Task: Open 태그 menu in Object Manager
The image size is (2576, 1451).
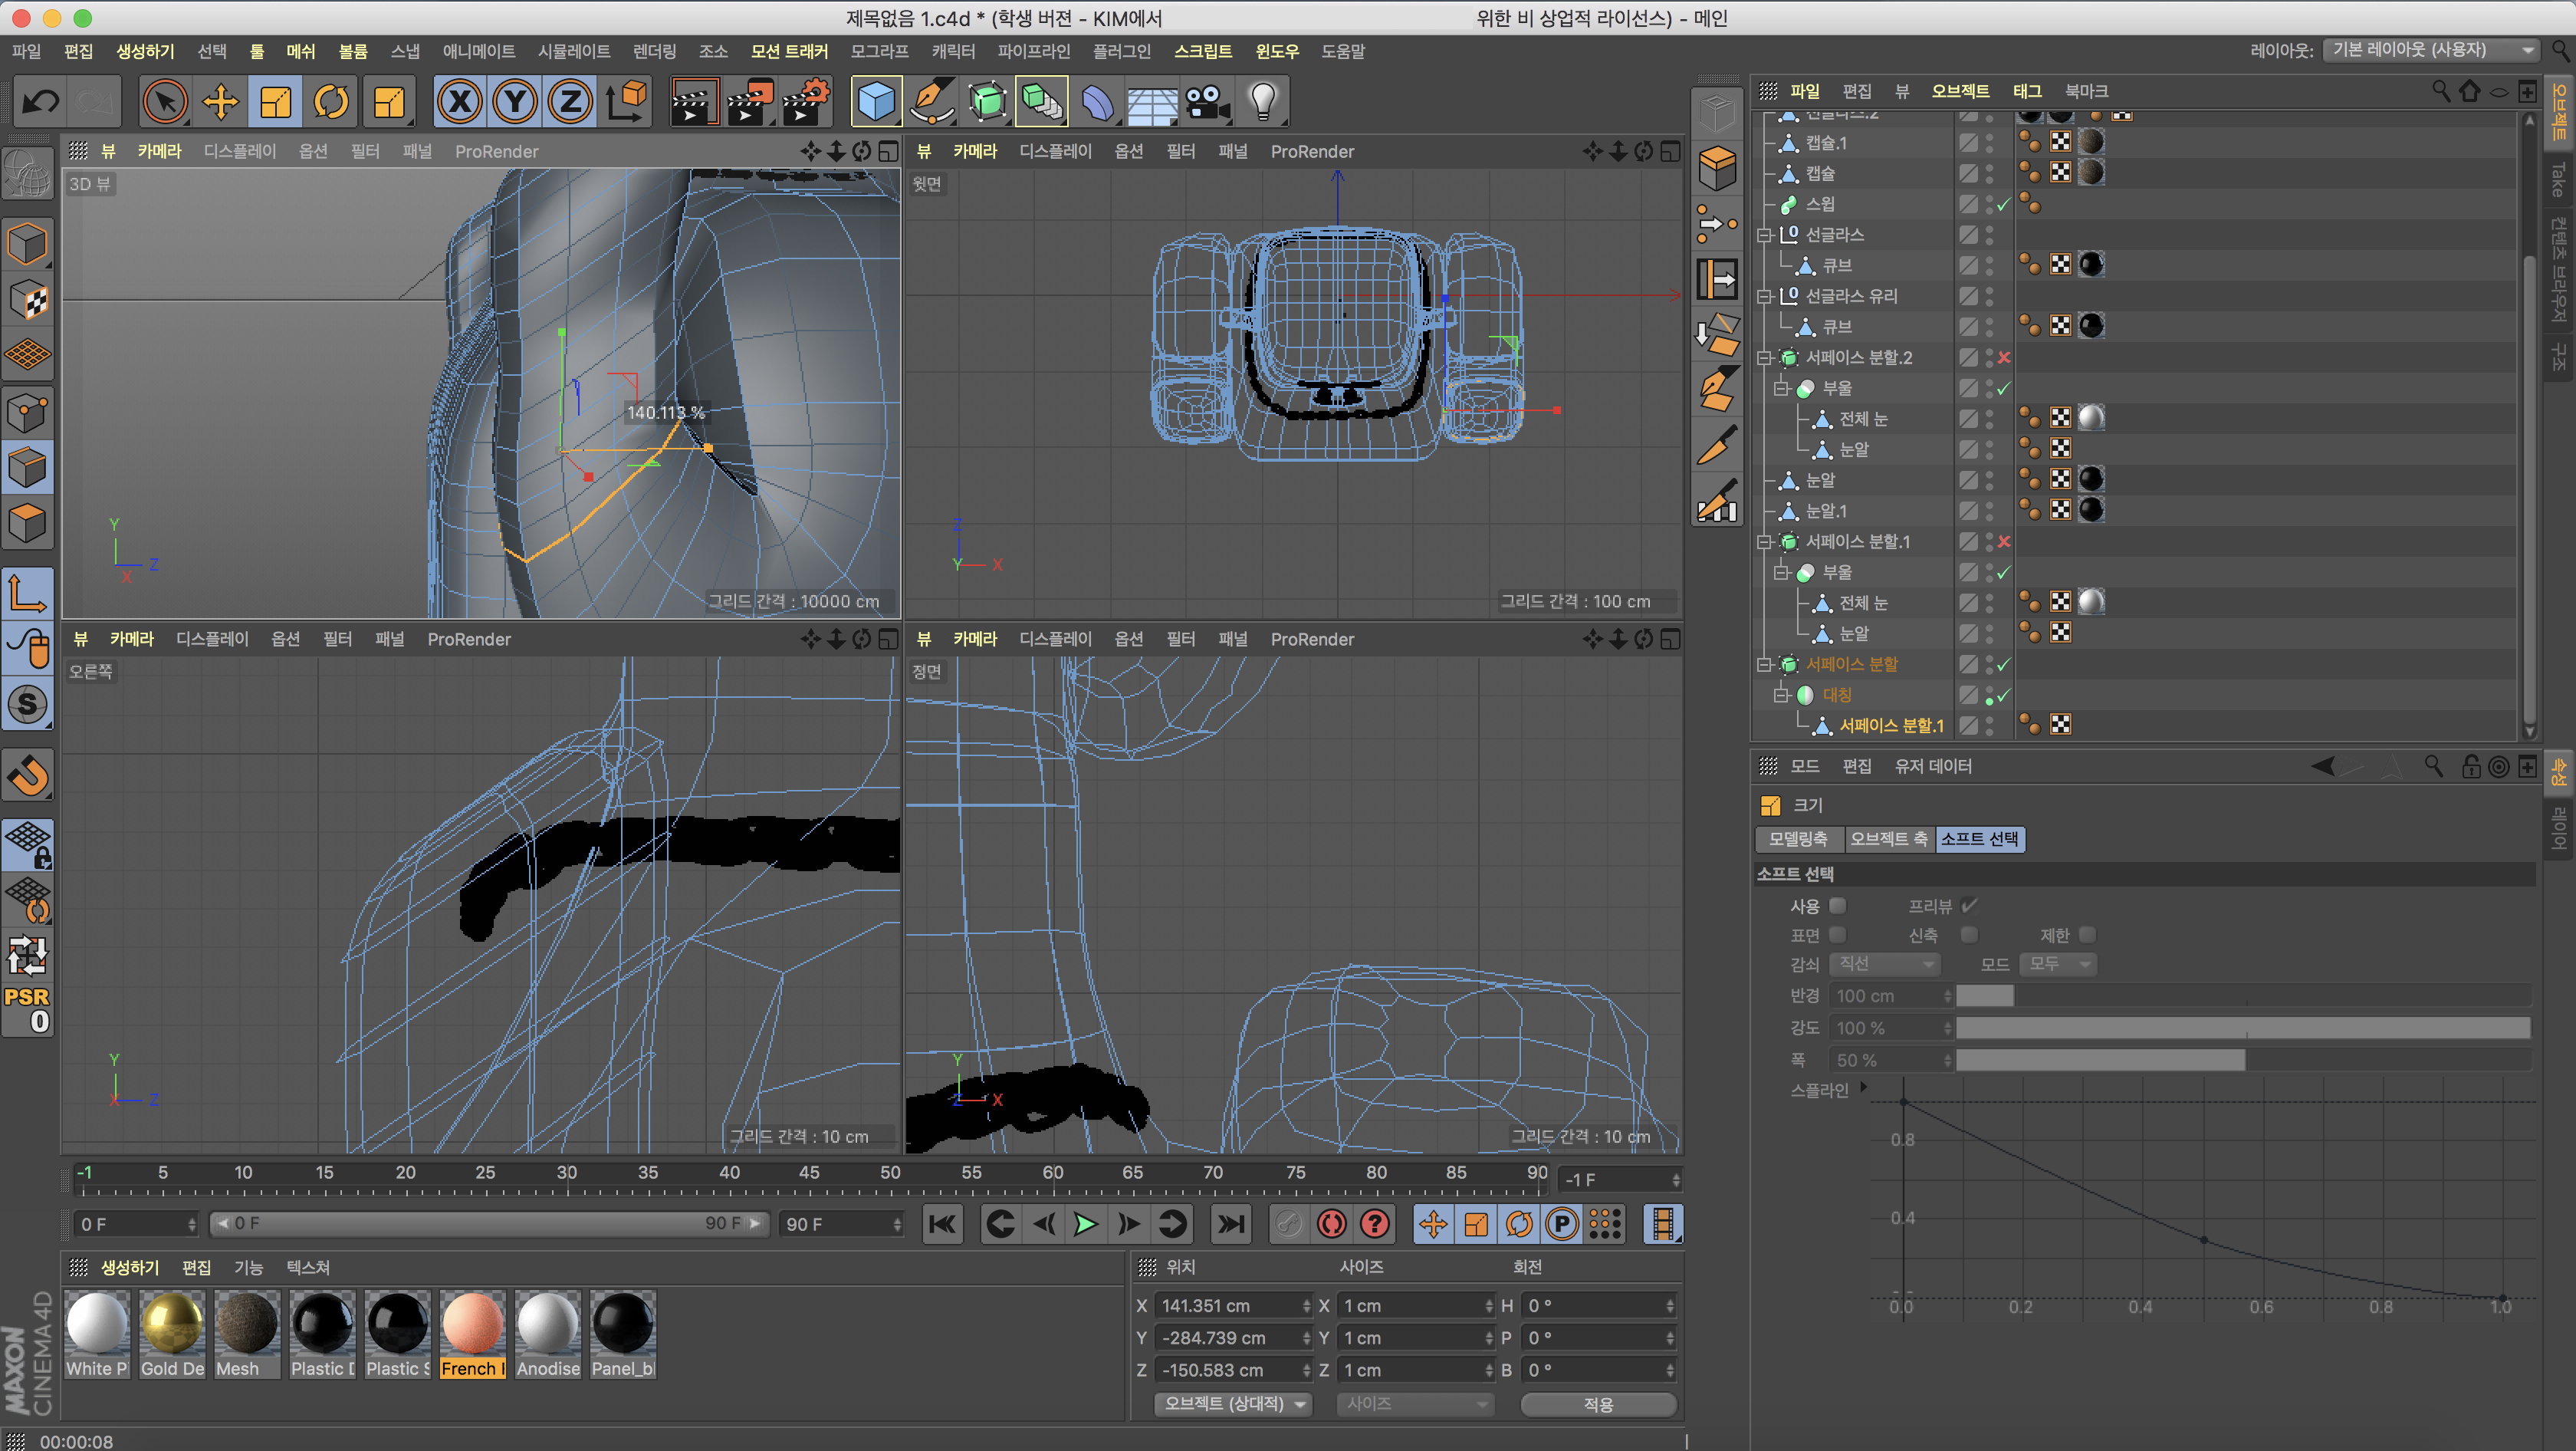Action: pyautogui.click(x=2026, y=91)
